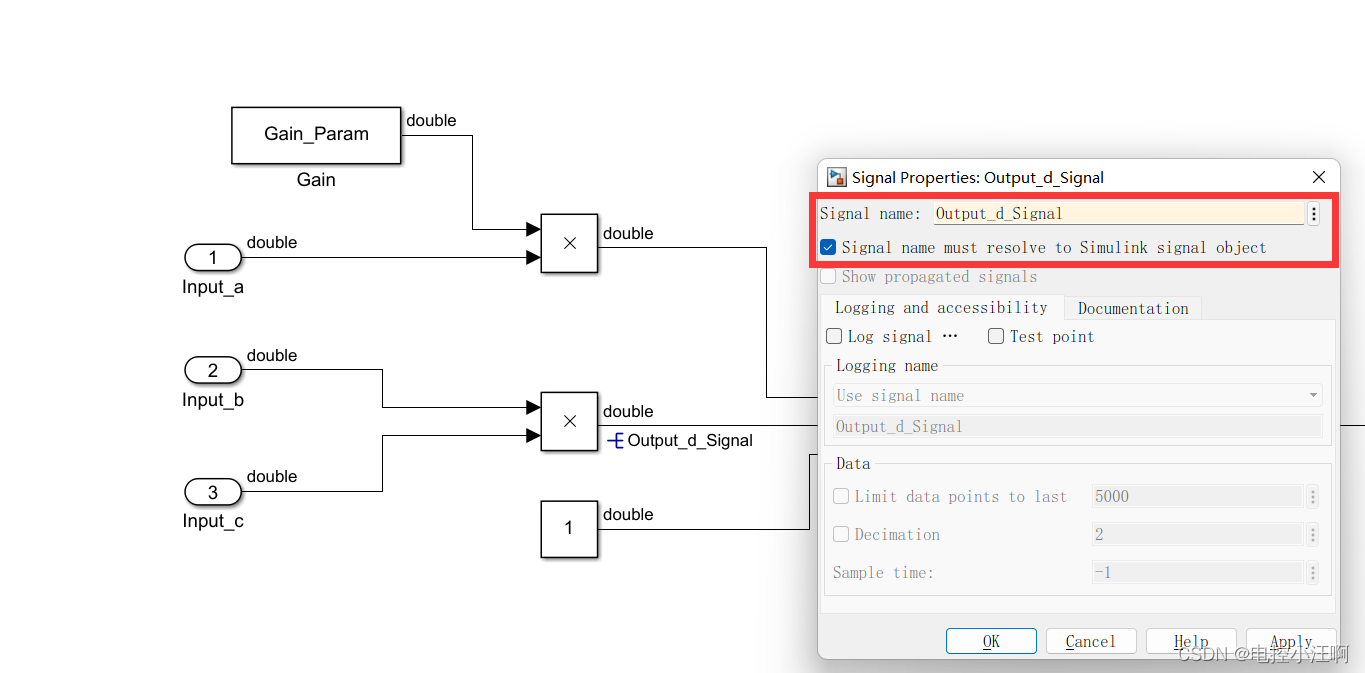This screenshot has height=673, width=1365.
Task: Uncheck Signal name must resolve to Simulink signal object
Action: point(827,247)
